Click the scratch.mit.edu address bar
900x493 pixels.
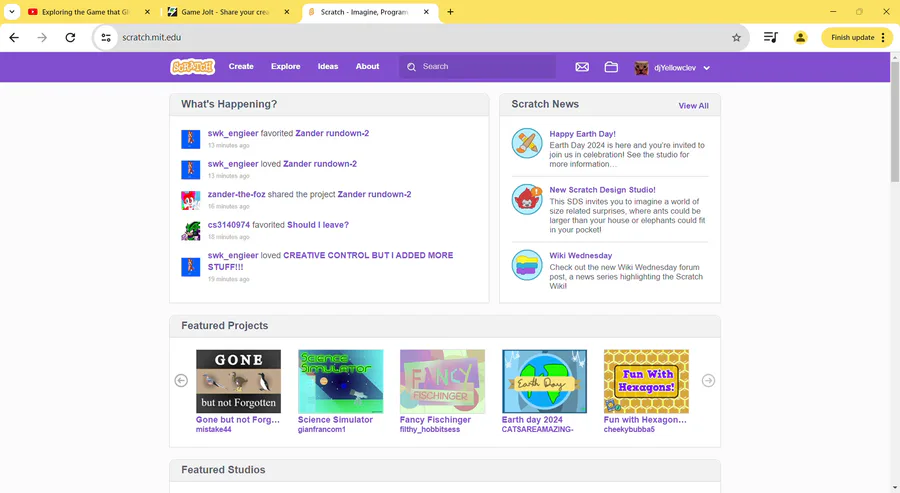pos(422,37)
